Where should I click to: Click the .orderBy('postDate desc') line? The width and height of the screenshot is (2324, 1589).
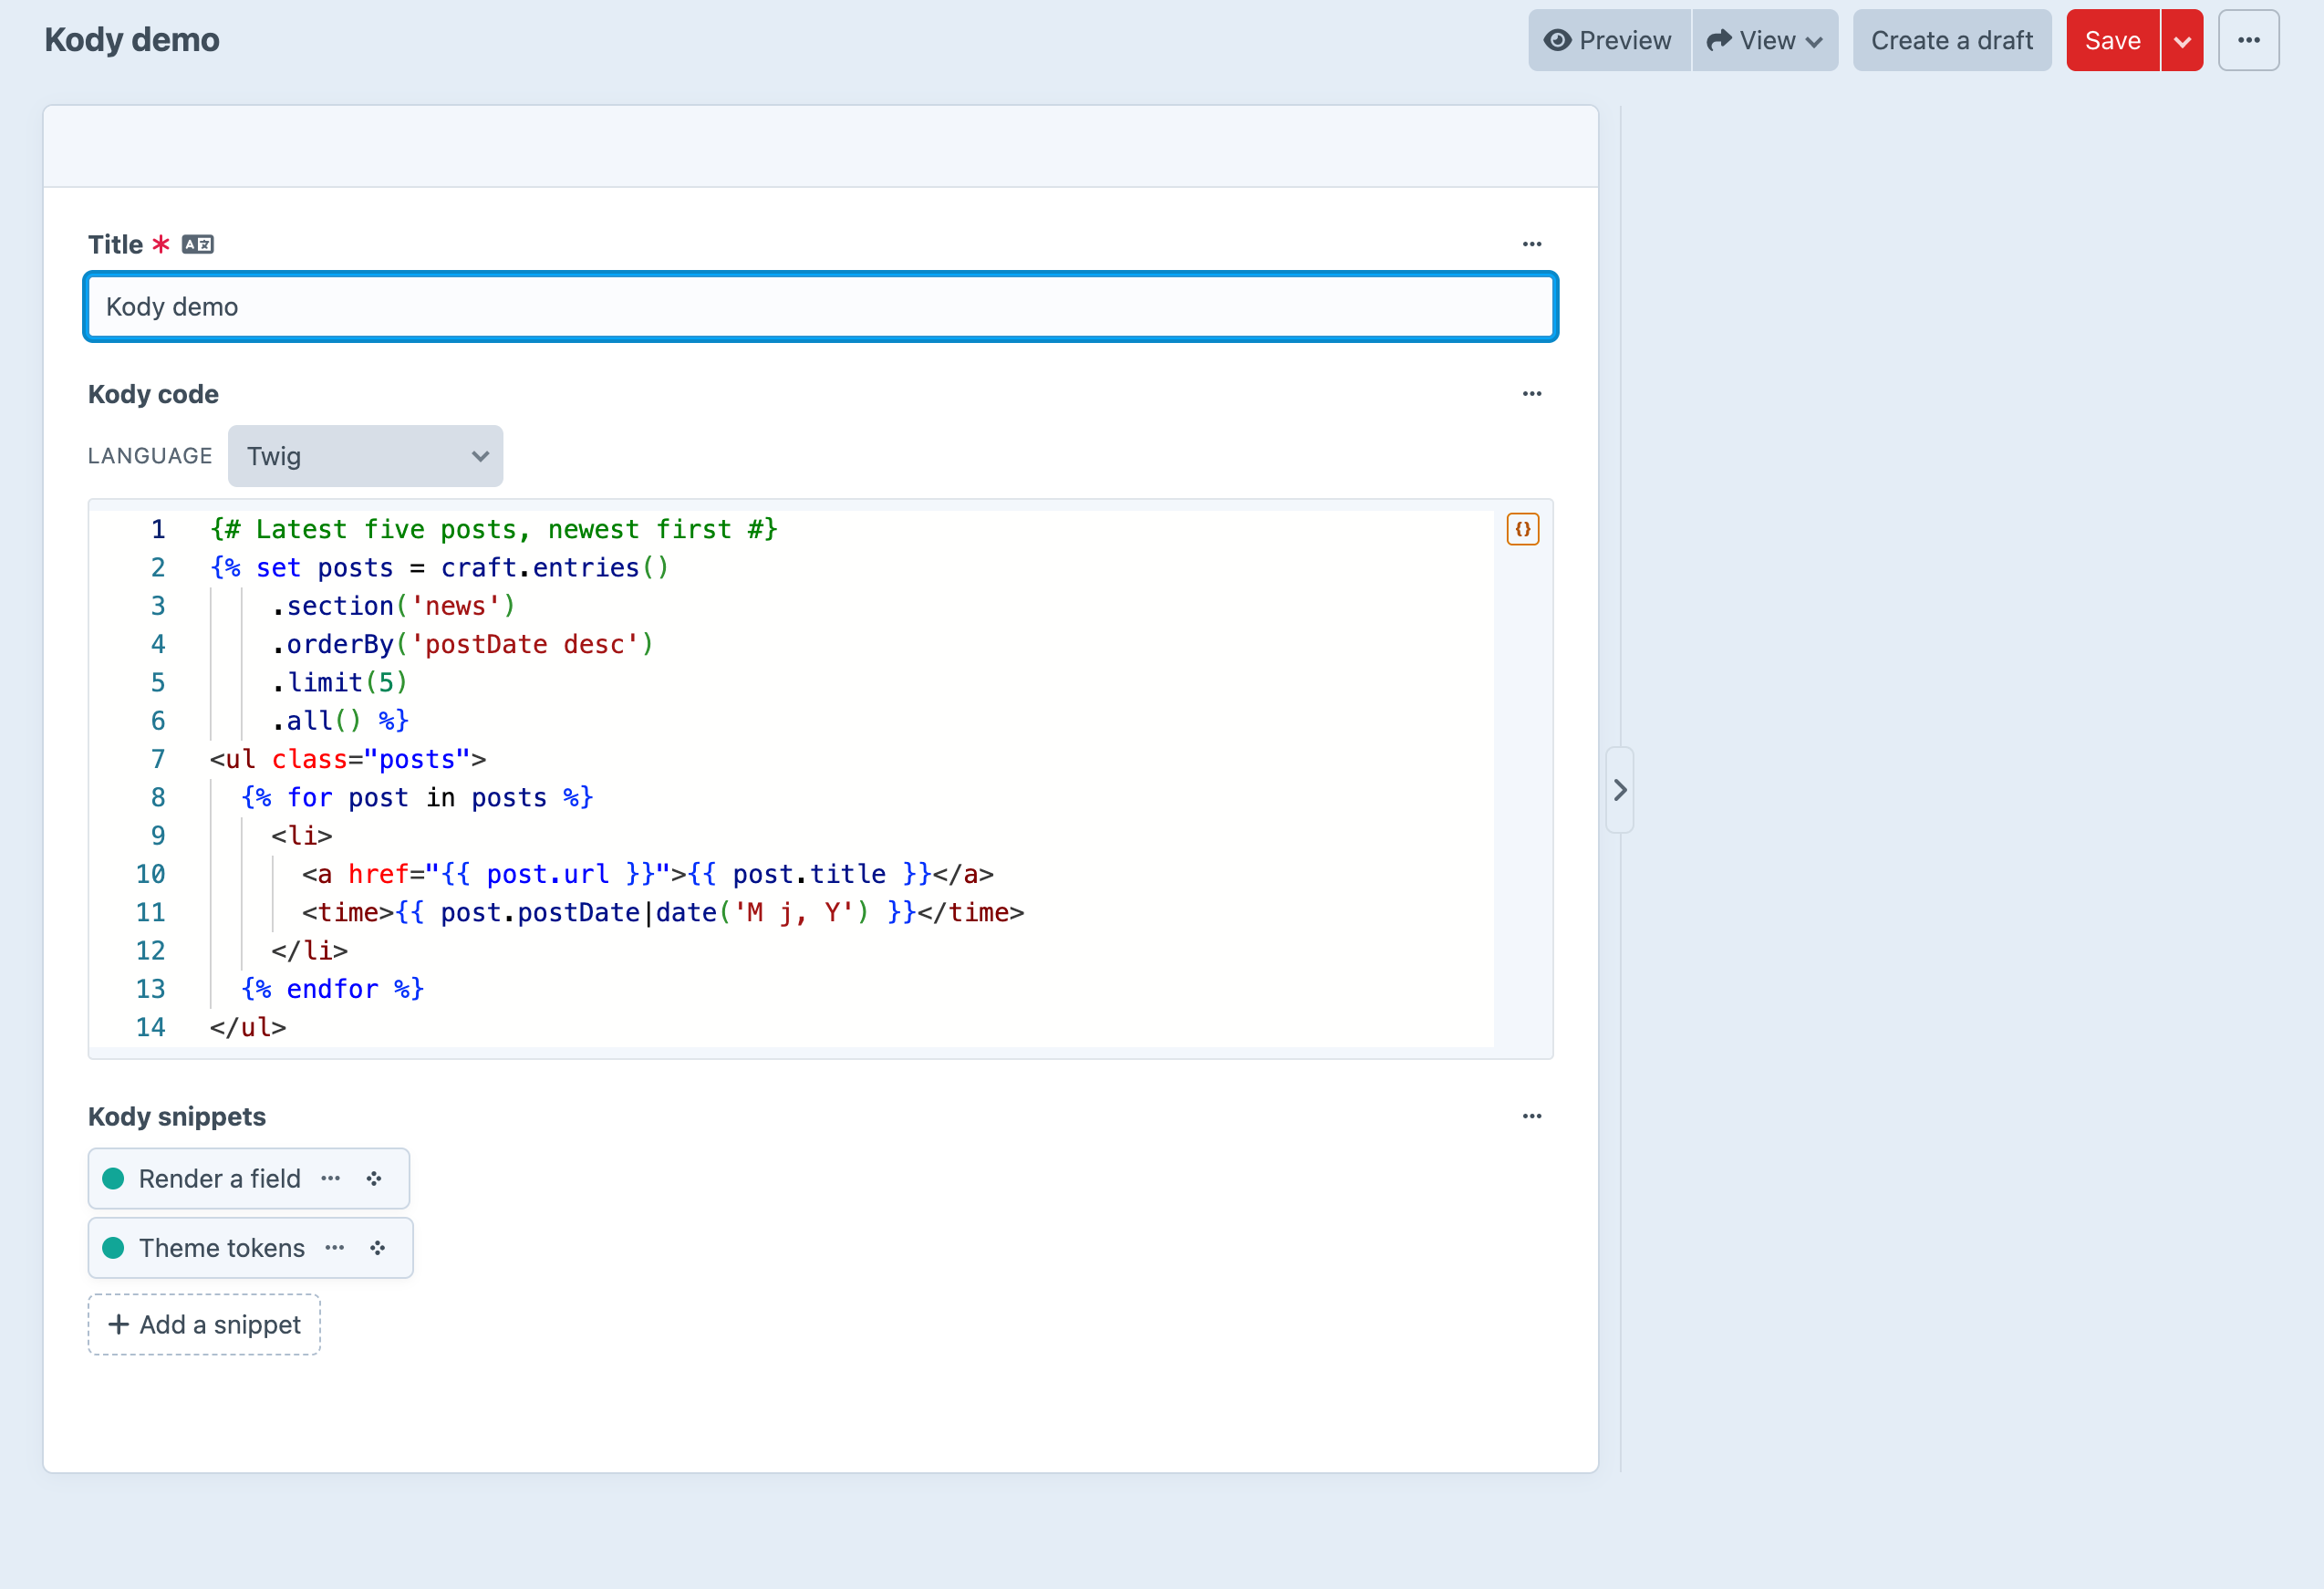(x=462, y=644)
